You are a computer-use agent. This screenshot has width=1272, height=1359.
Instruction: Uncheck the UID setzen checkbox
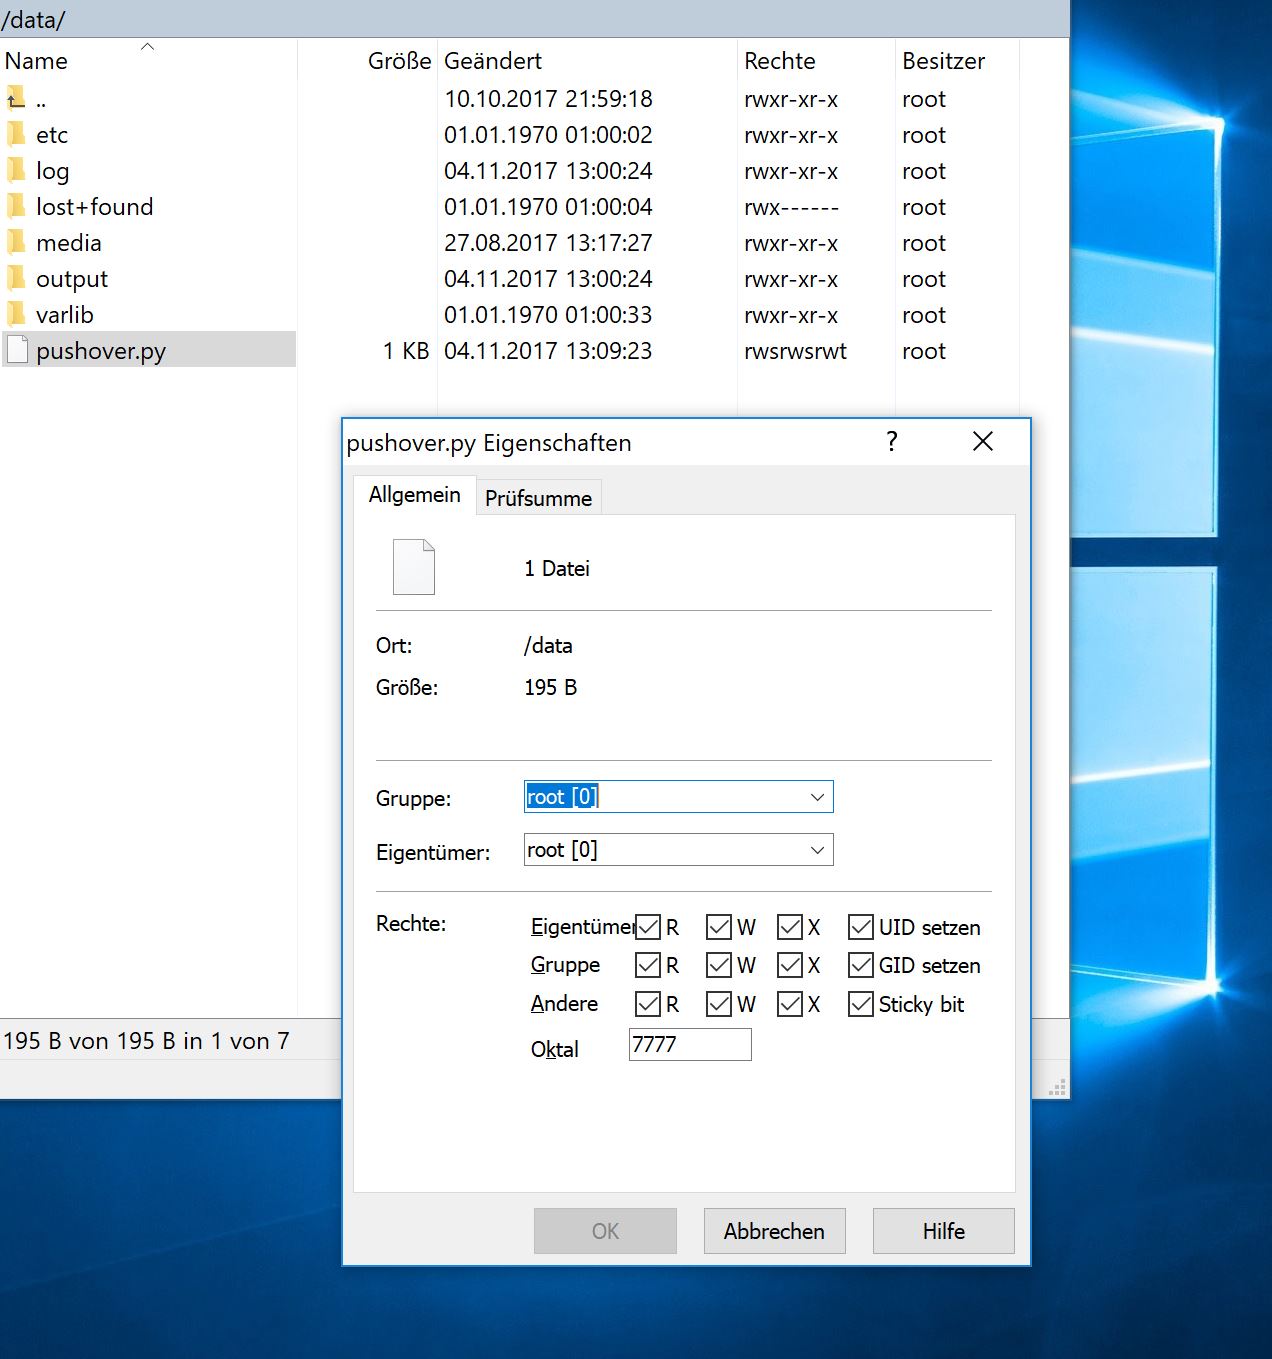[860, 927]
